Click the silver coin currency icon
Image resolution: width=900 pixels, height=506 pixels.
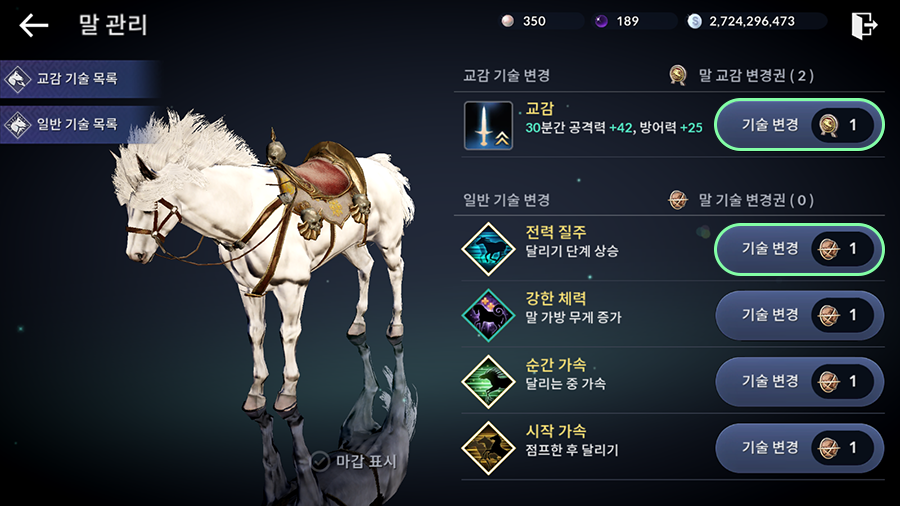[695, 21]
